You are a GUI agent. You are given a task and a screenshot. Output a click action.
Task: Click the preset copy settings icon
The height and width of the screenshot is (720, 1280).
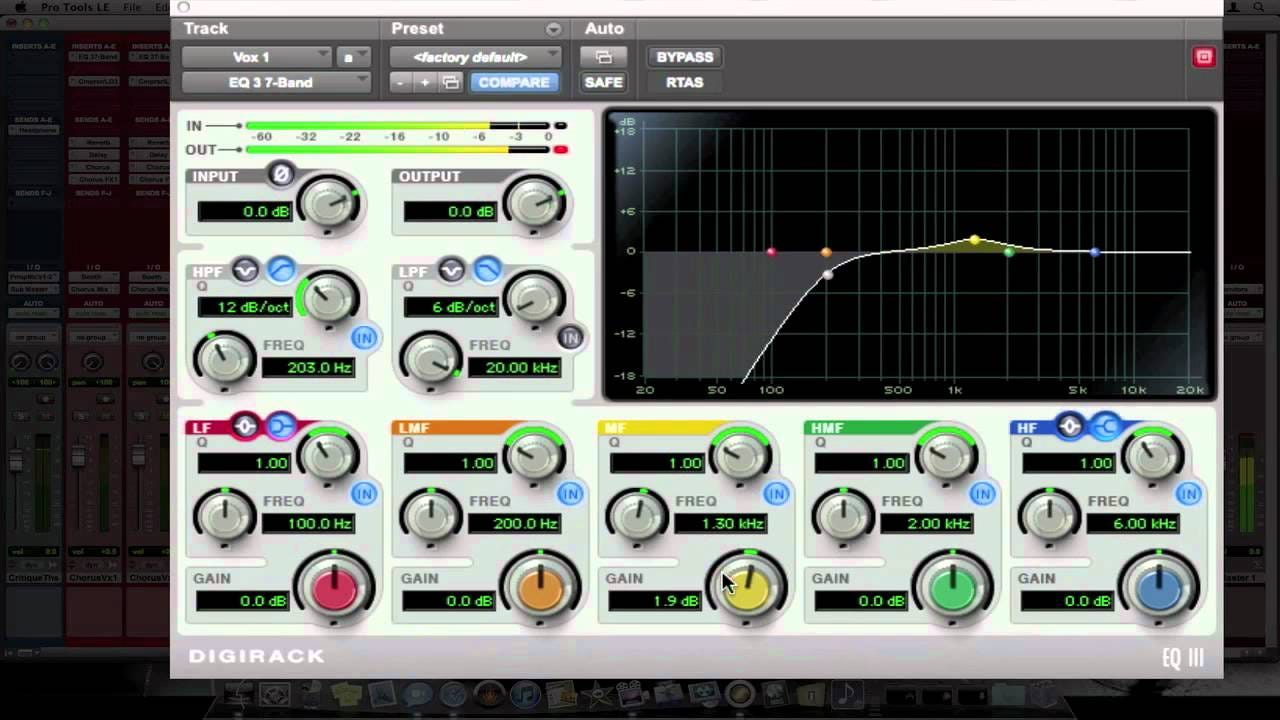point(451,82)
